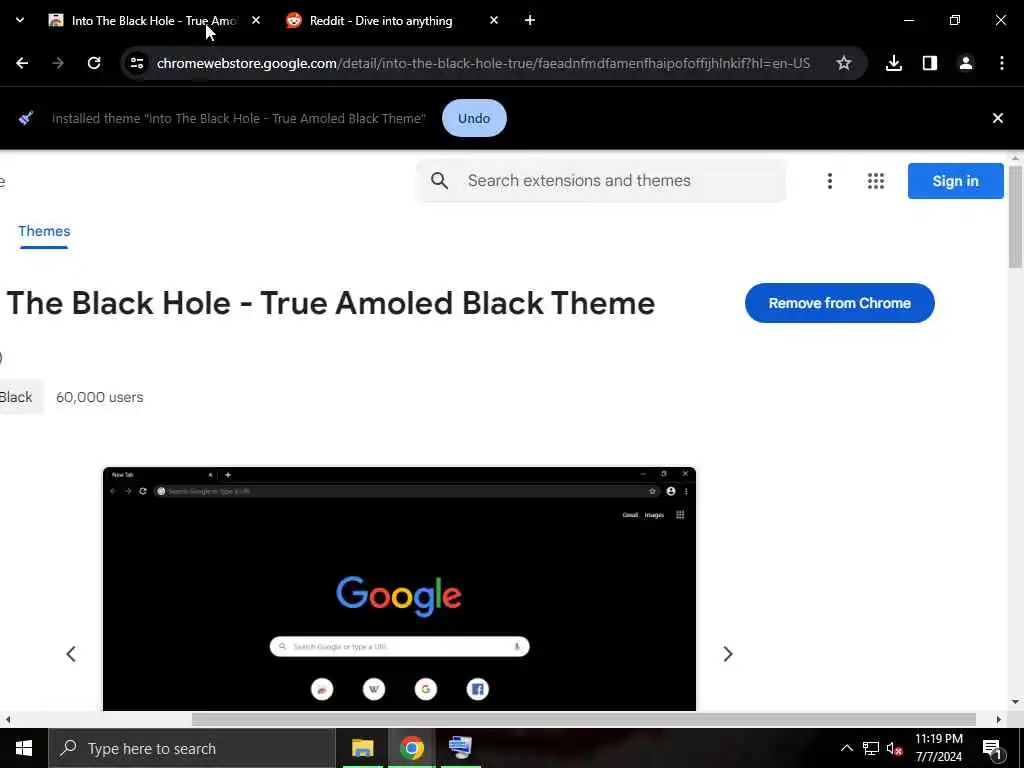Open a new tab with plus button

click(530, 21)
